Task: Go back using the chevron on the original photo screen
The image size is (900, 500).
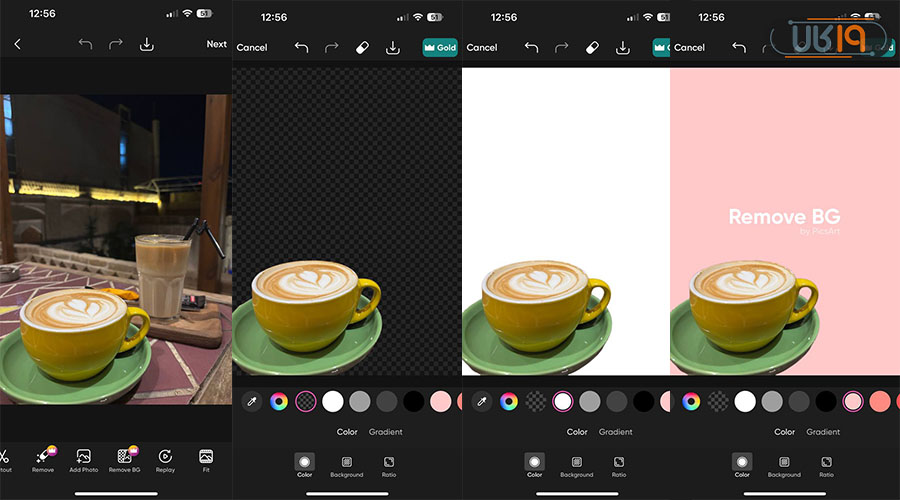Action: (x=17, y=44)
